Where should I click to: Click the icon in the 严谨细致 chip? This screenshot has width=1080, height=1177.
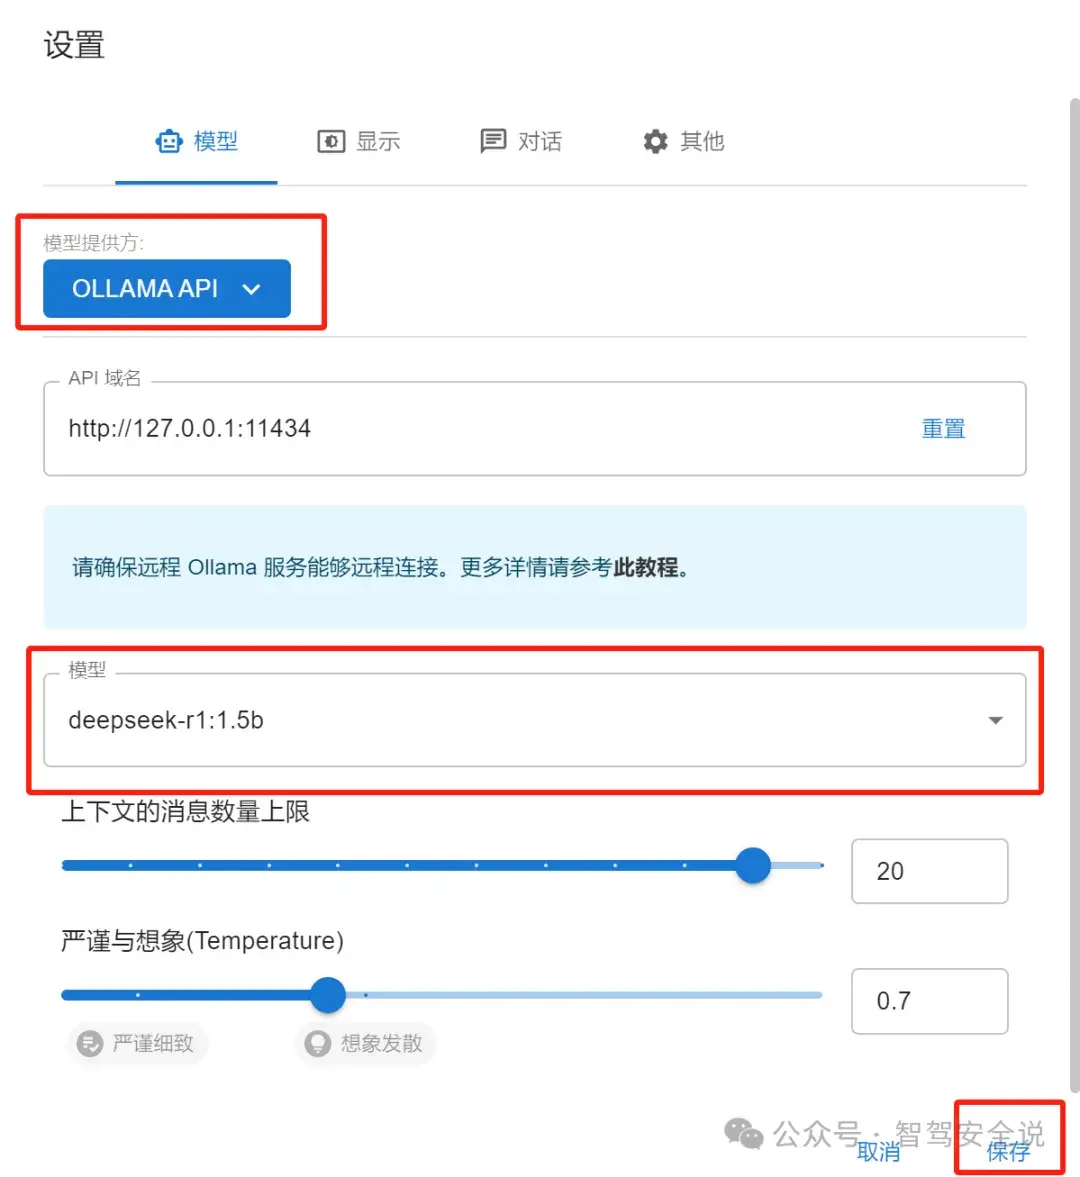click(x=90, y=1043)
